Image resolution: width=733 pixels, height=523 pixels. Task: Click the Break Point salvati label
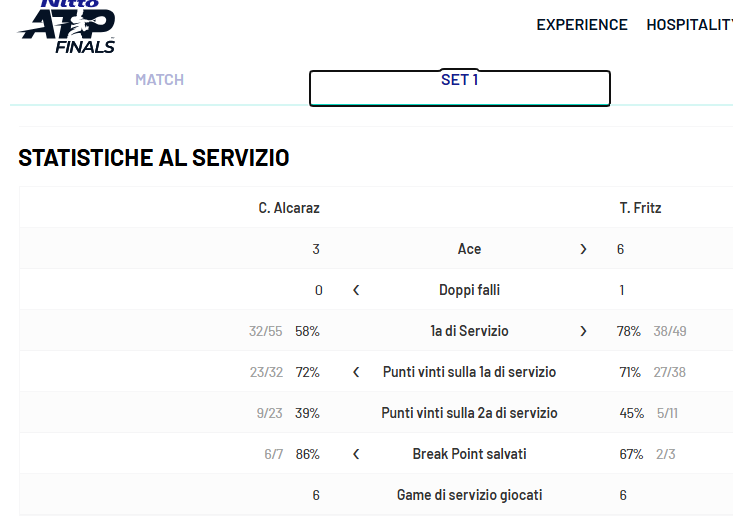(x=469, y=454)
